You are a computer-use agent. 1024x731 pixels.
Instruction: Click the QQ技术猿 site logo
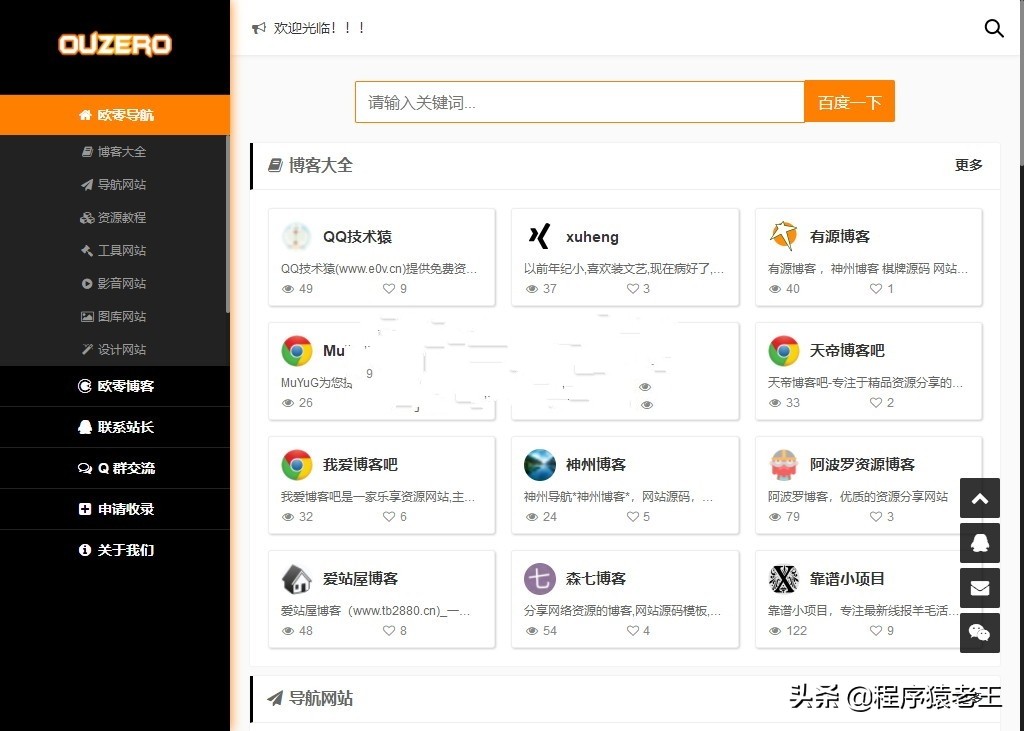[296, 236]
